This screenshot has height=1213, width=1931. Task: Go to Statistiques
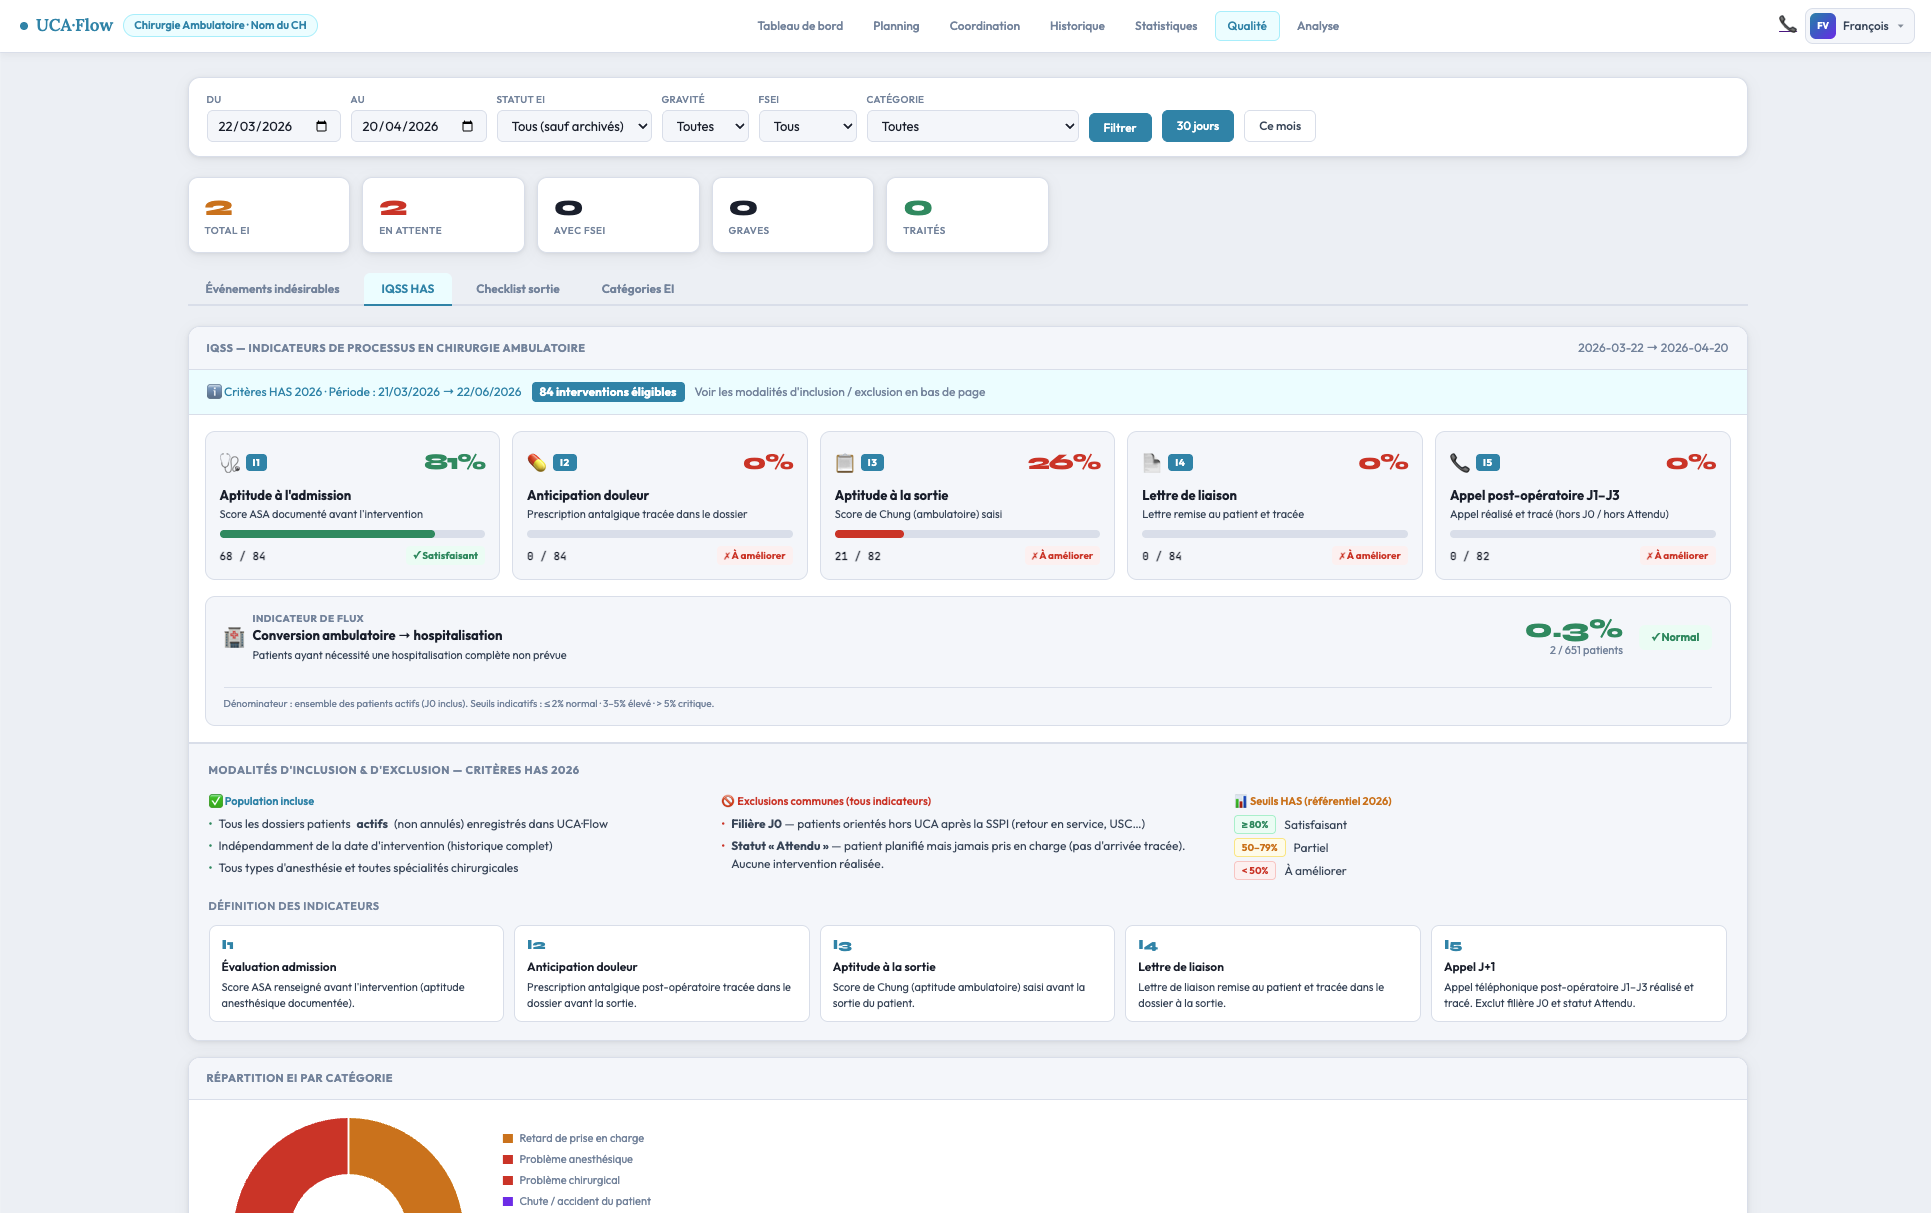(x=1166, y=26)
